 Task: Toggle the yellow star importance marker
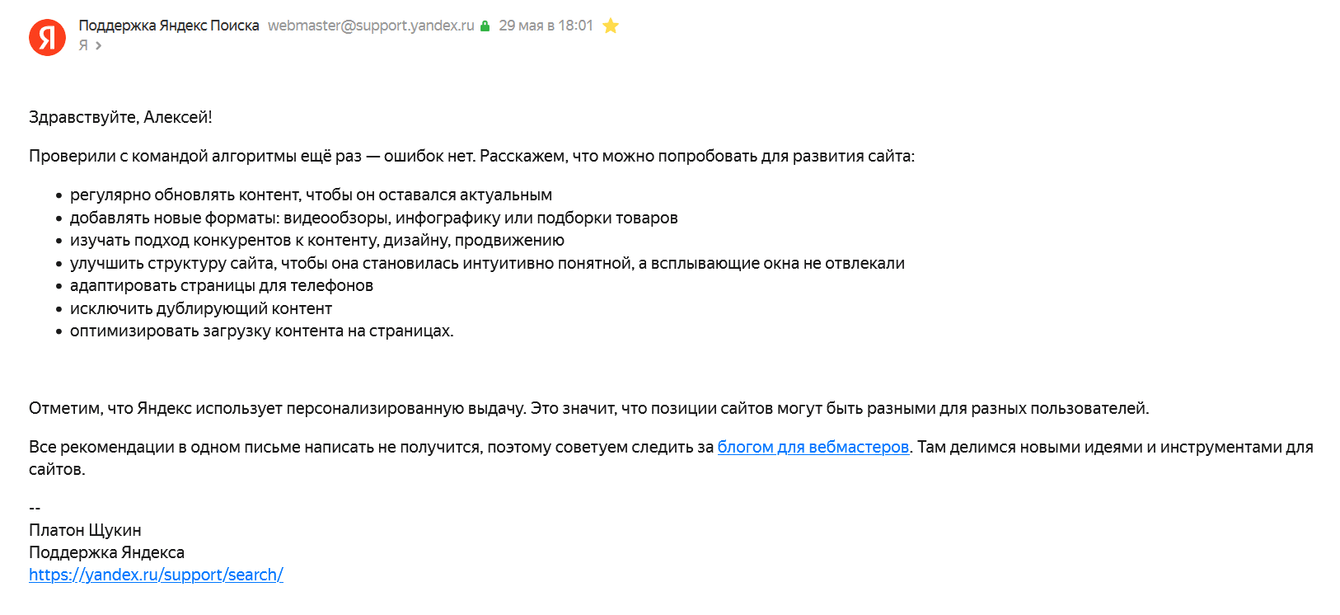coord(610,26)
